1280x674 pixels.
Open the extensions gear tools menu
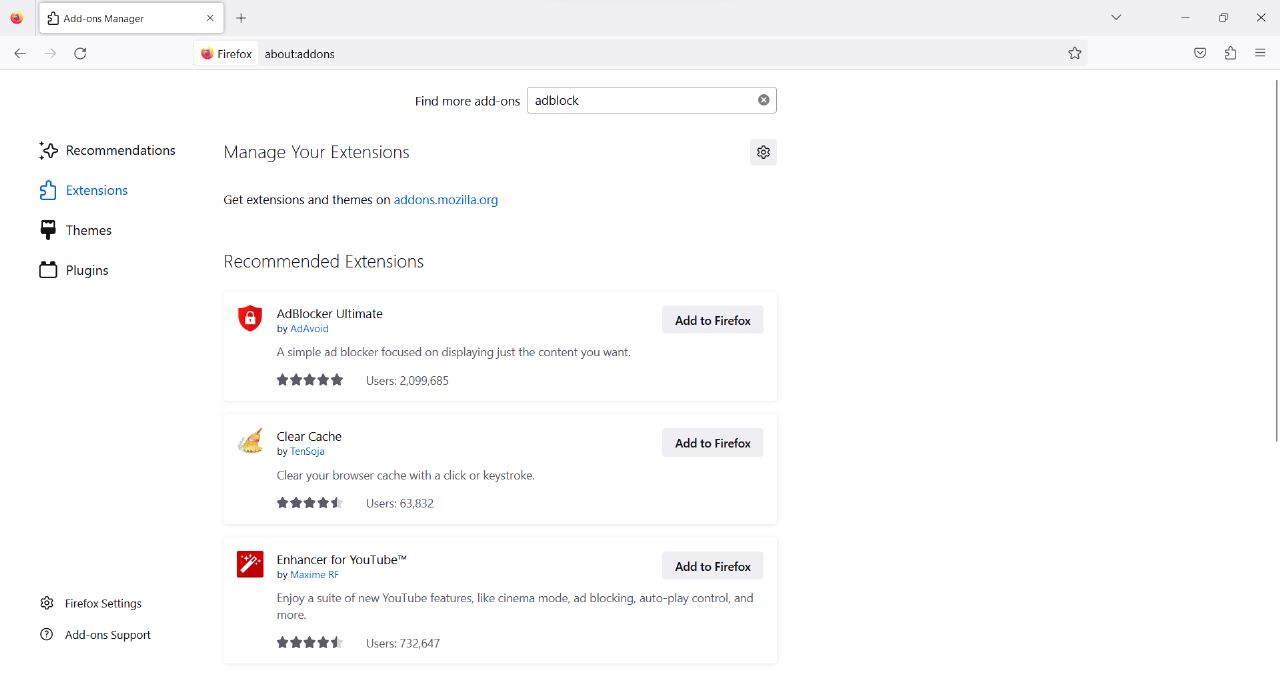[763, 152]
